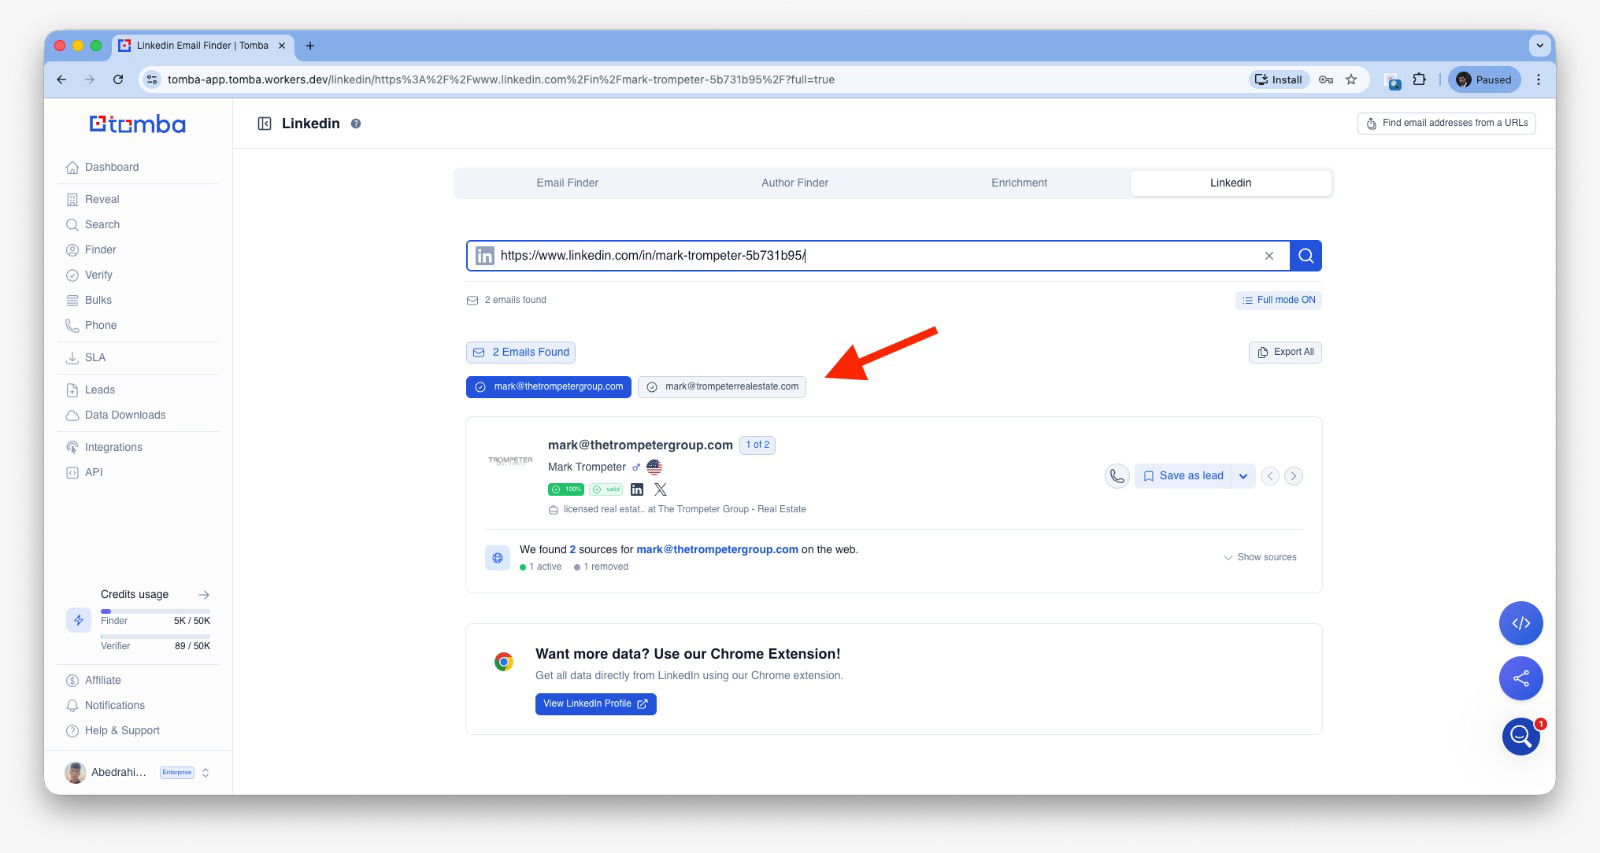Open the account switcher for Abedrahi…
Screen dimensions: 1600x853
(205, 773)
